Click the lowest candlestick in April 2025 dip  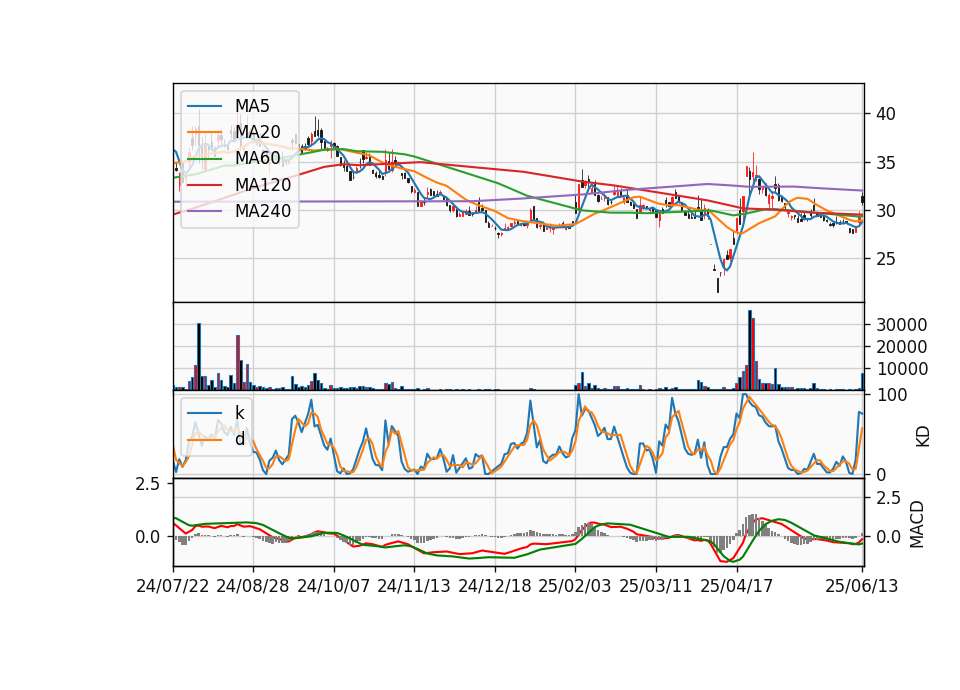pos(718,285)
